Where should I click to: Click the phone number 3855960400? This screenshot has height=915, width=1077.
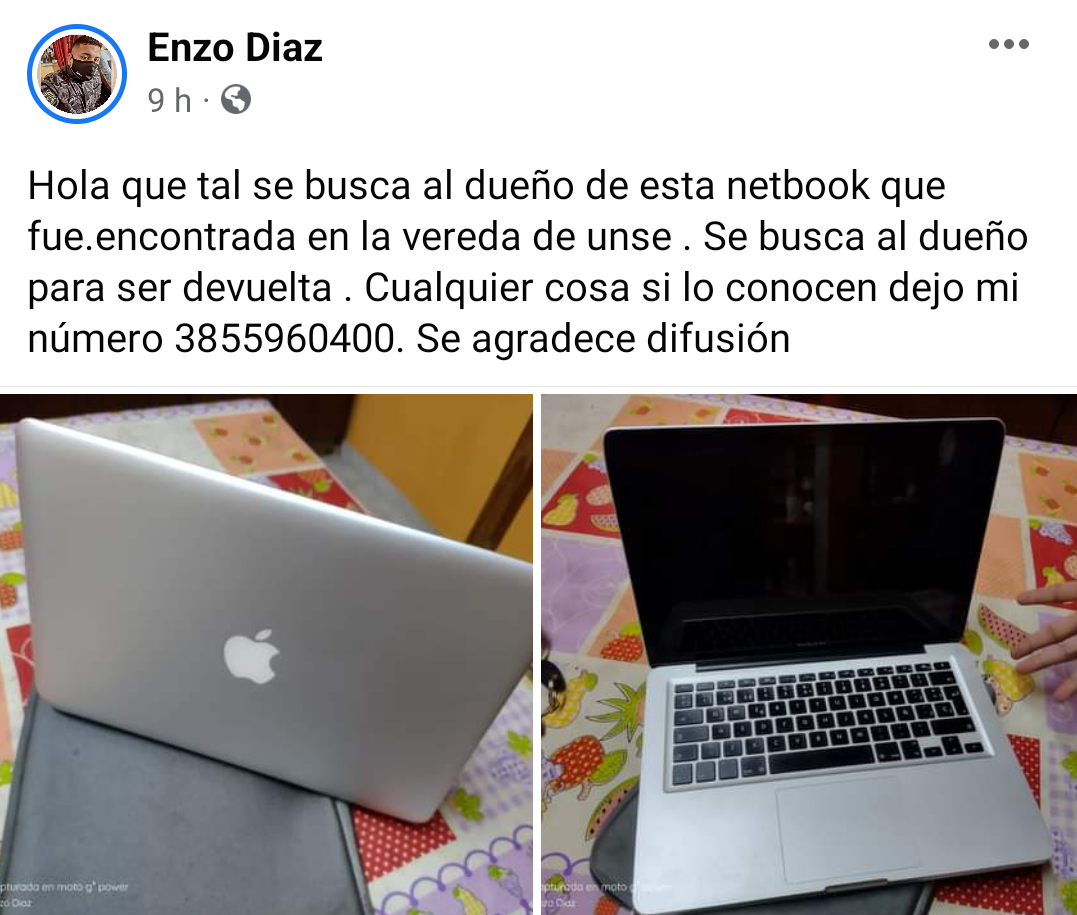tap(285, 339)
